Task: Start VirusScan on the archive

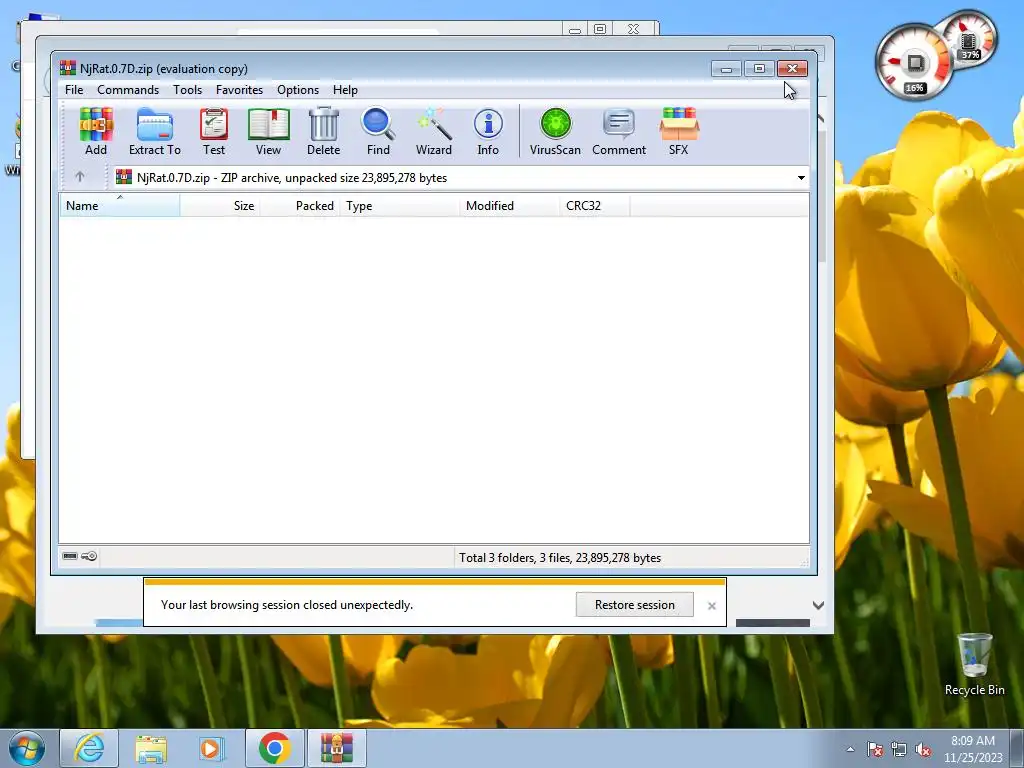Action: coord(555,132)
